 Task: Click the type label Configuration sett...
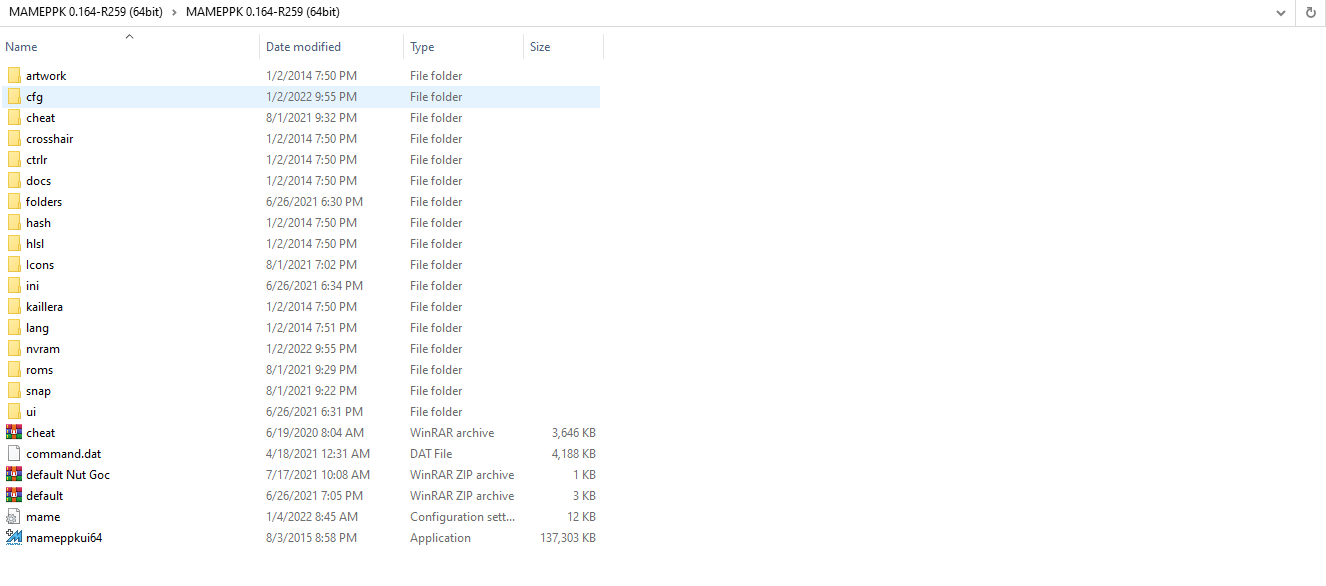point(463,517)
